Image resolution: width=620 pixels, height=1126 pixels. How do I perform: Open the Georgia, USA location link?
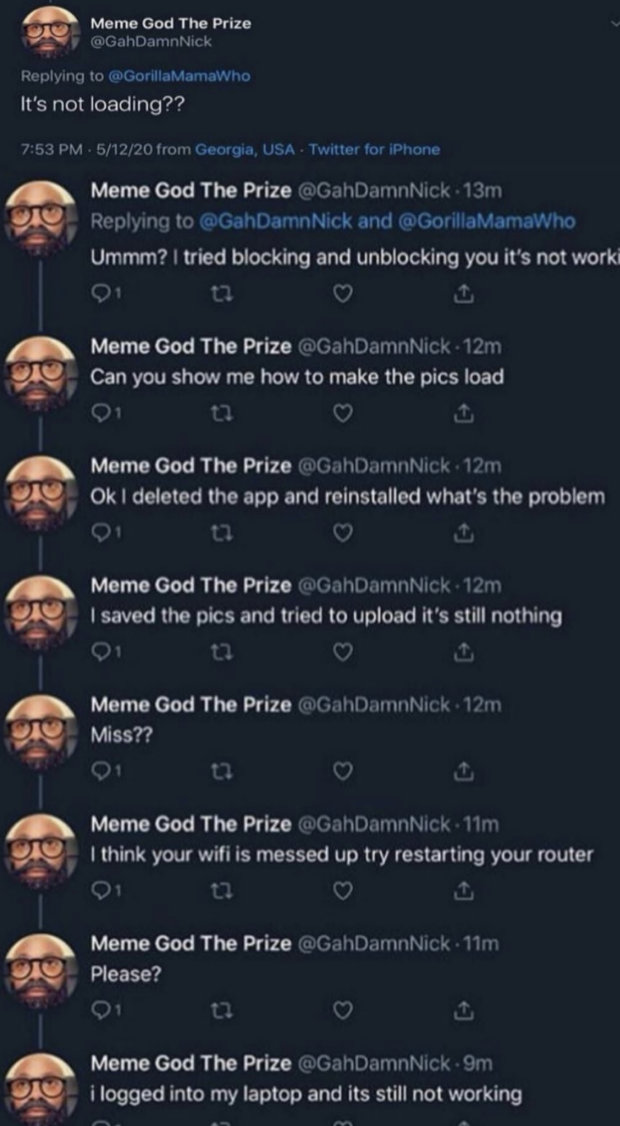(x=245, y=149)
